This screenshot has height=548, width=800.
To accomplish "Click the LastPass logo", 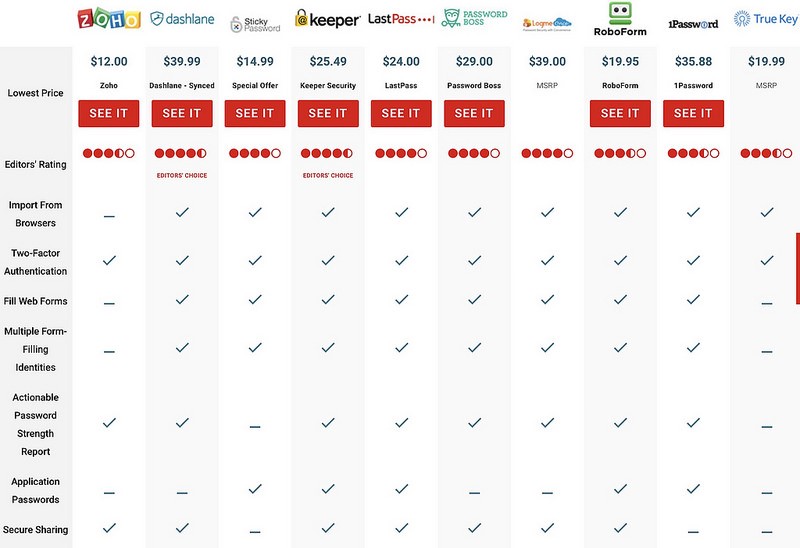I will pyautogui.click(x=400, y=19).
